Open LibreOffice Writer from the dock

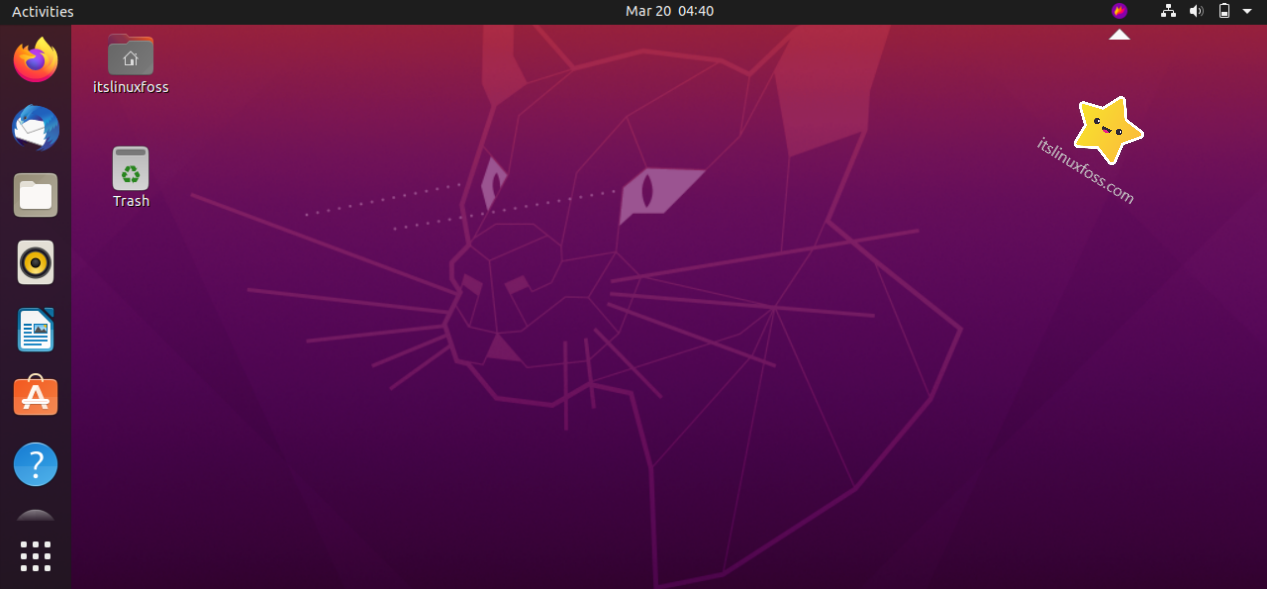click(x=36, y=330)
